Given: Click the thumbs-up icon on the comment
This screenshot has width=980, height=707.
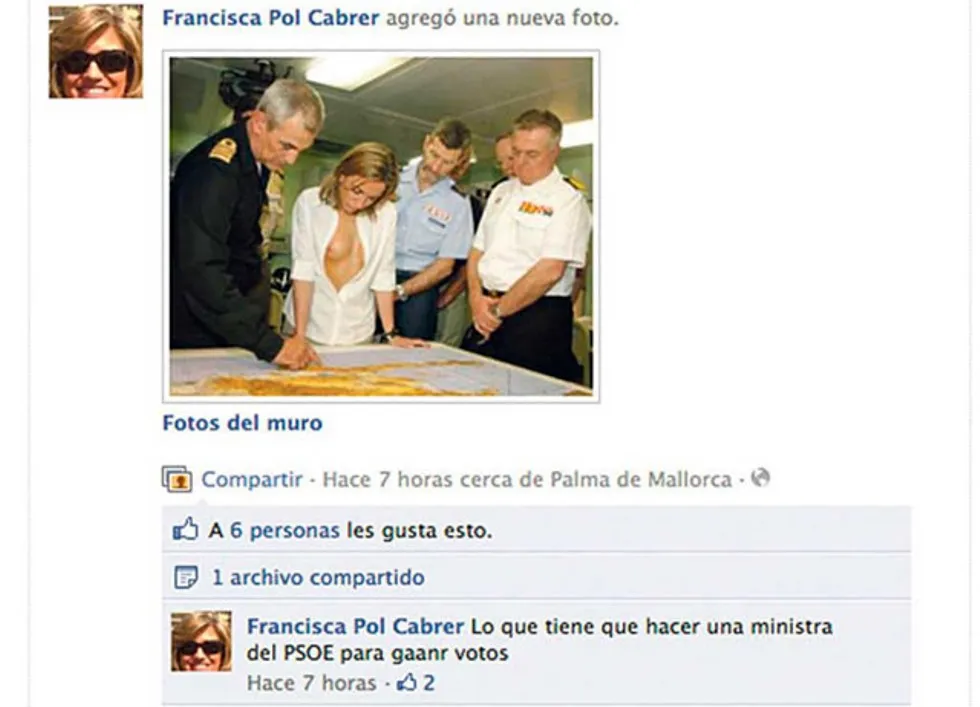Looking at the screenshot, I should (406, 682).
